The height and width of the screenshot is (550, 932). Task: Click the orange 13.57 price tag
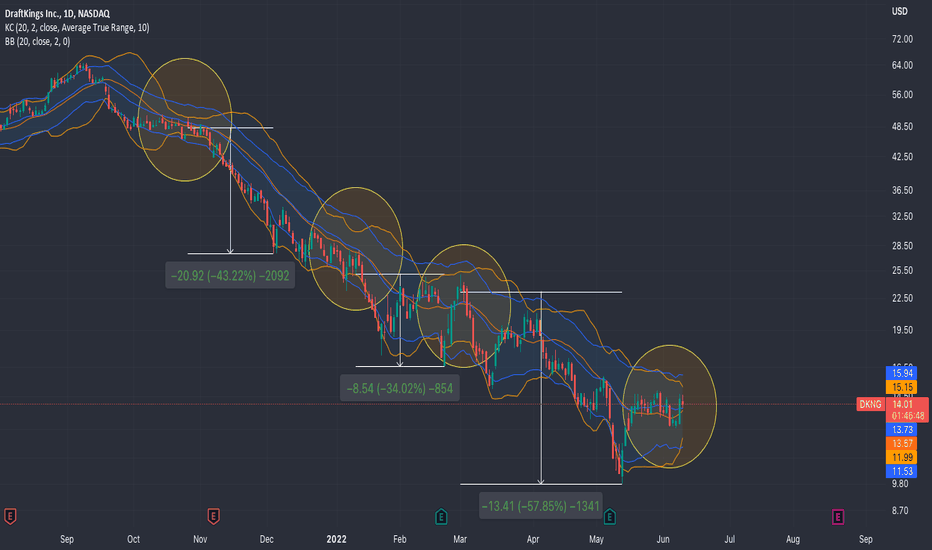pos(902,444)
